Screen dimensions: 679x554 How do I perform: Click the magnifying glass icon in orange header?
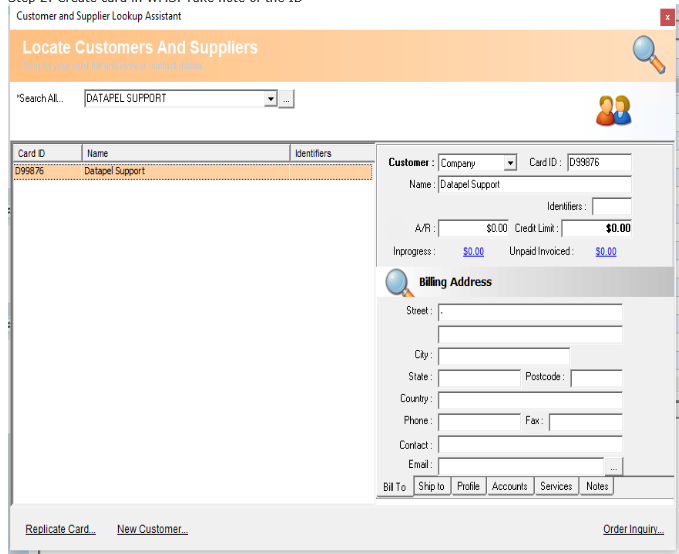(x=649, y=55)
